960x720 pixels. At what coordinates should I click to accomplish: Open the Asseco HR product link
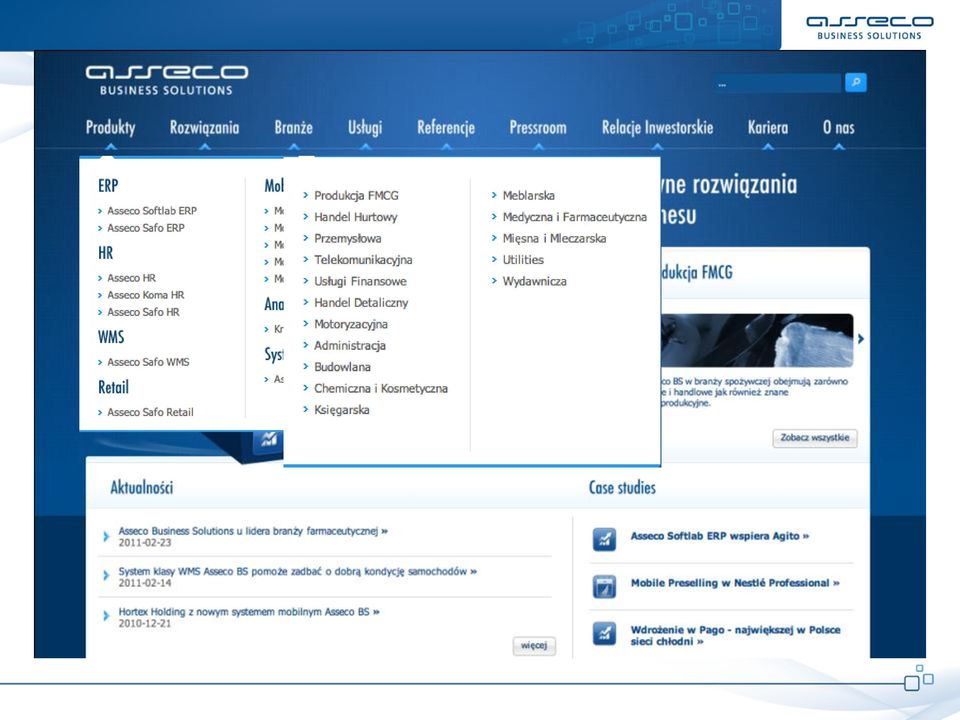pyautogui.click(x=132, y=278)
